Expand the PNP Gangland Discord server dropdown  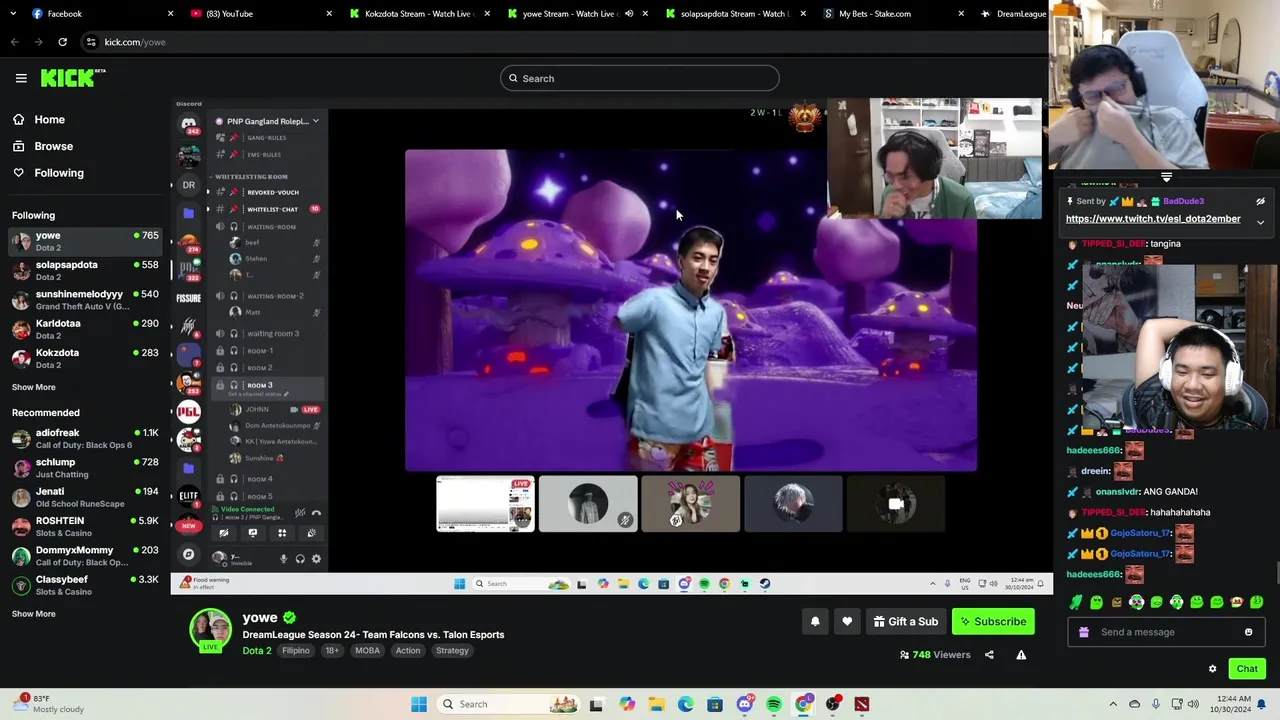tap(315, 121)
